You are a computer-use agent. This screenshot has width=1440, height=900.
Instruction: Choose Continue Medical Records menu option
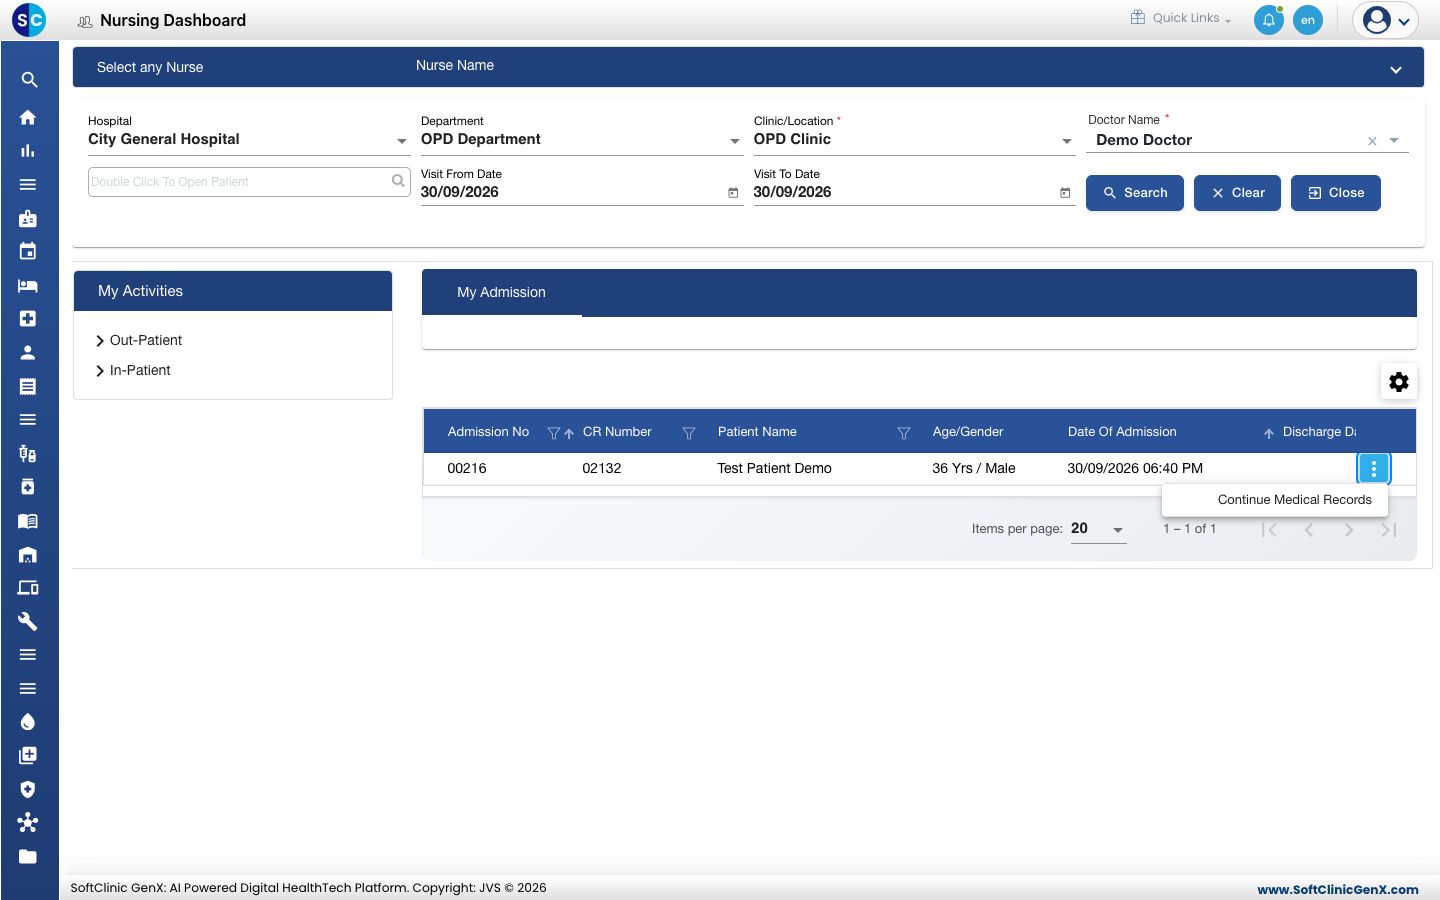1275,500
